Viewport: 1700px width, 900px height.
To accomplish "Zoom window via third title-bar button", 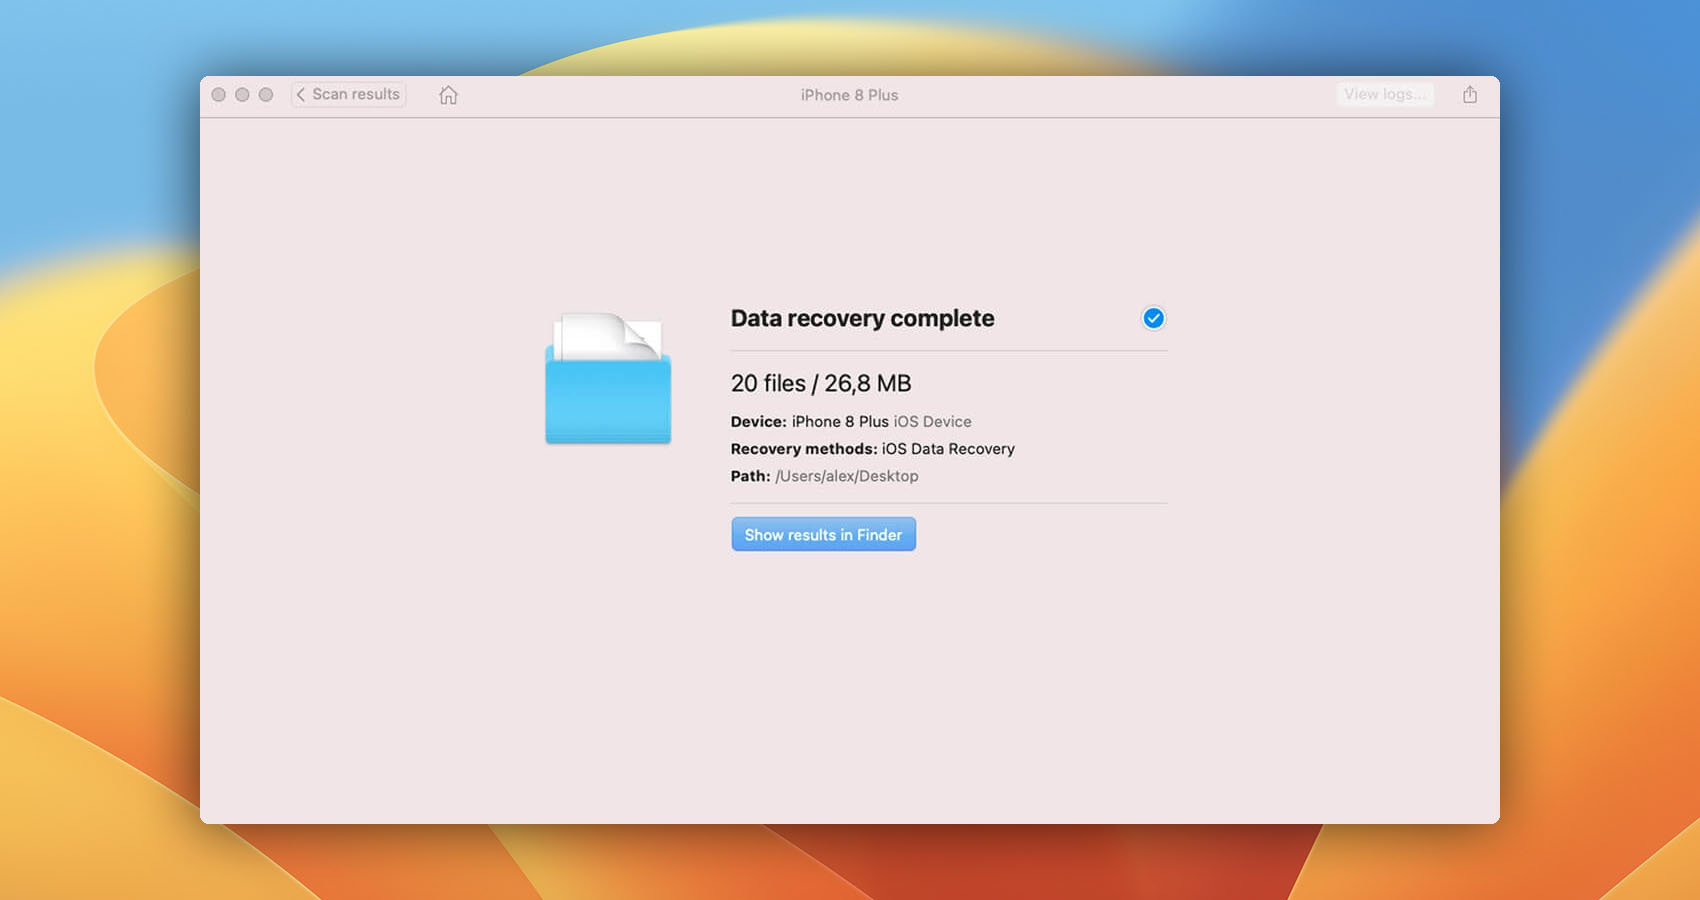I will click(x=266, y=94).
